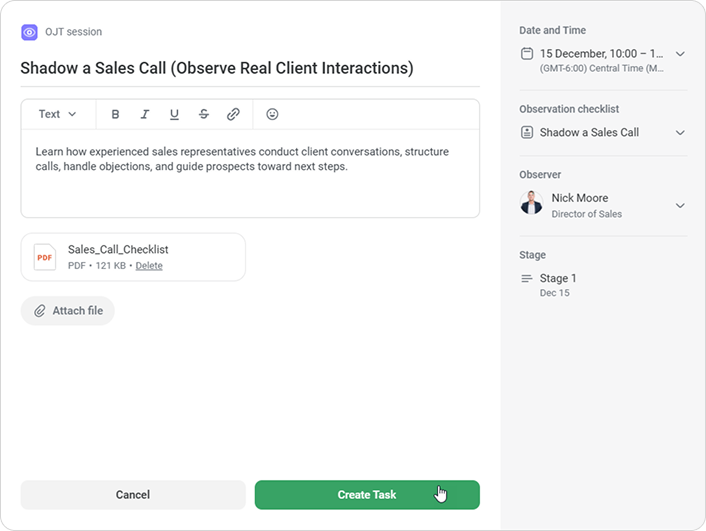Toggle italic formatting
The width and height of the screenshot is (706, 531).
(x=145, y=115)
